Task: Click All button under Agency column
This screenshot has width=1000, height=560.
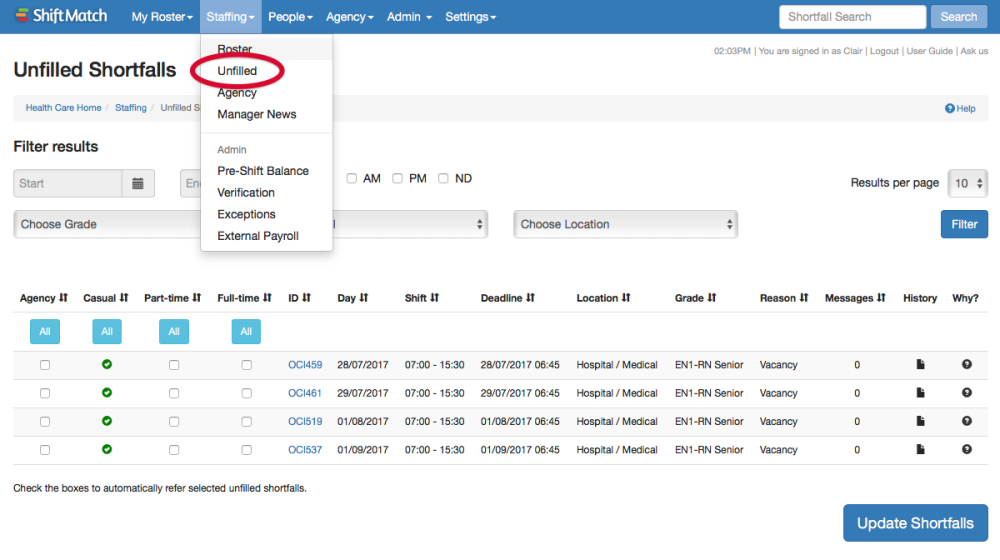Action: coord(45,332)
